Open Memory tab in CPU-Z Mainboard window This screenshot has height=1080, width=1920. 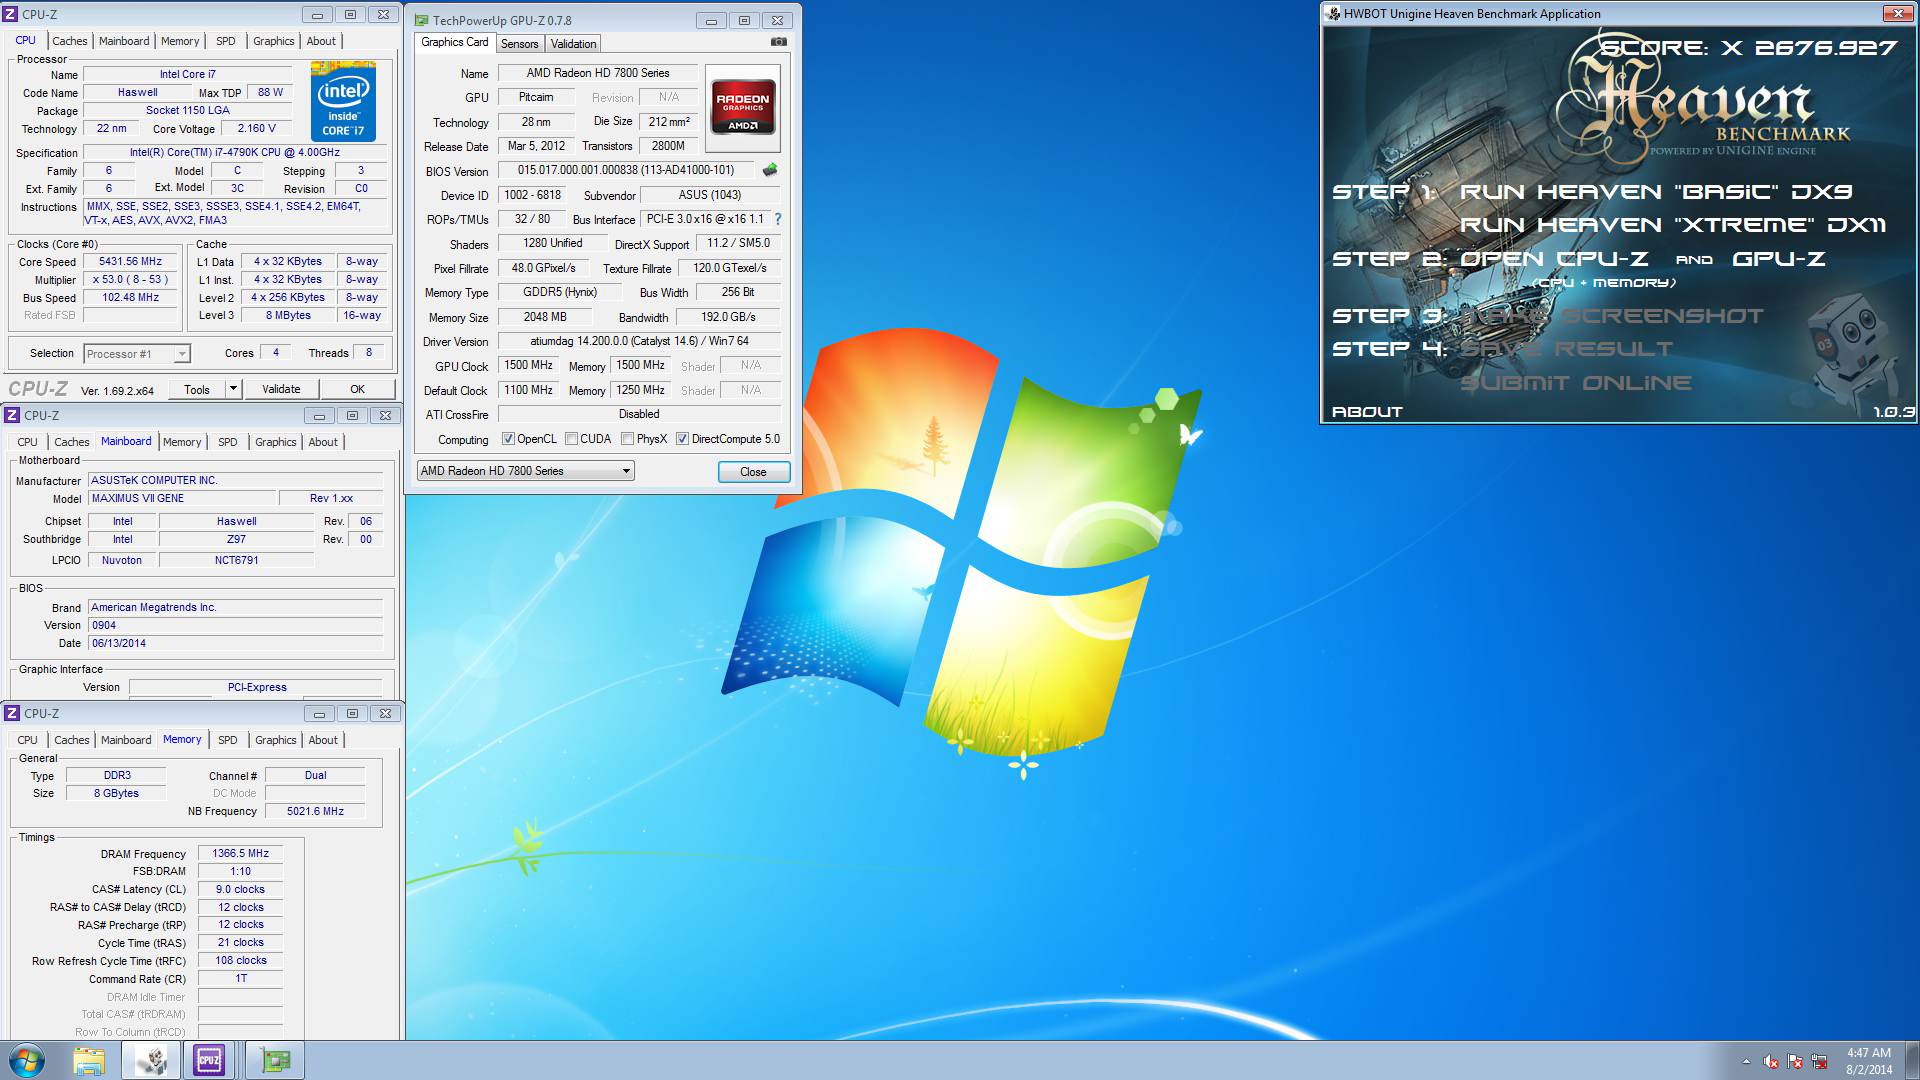point(182,442)
